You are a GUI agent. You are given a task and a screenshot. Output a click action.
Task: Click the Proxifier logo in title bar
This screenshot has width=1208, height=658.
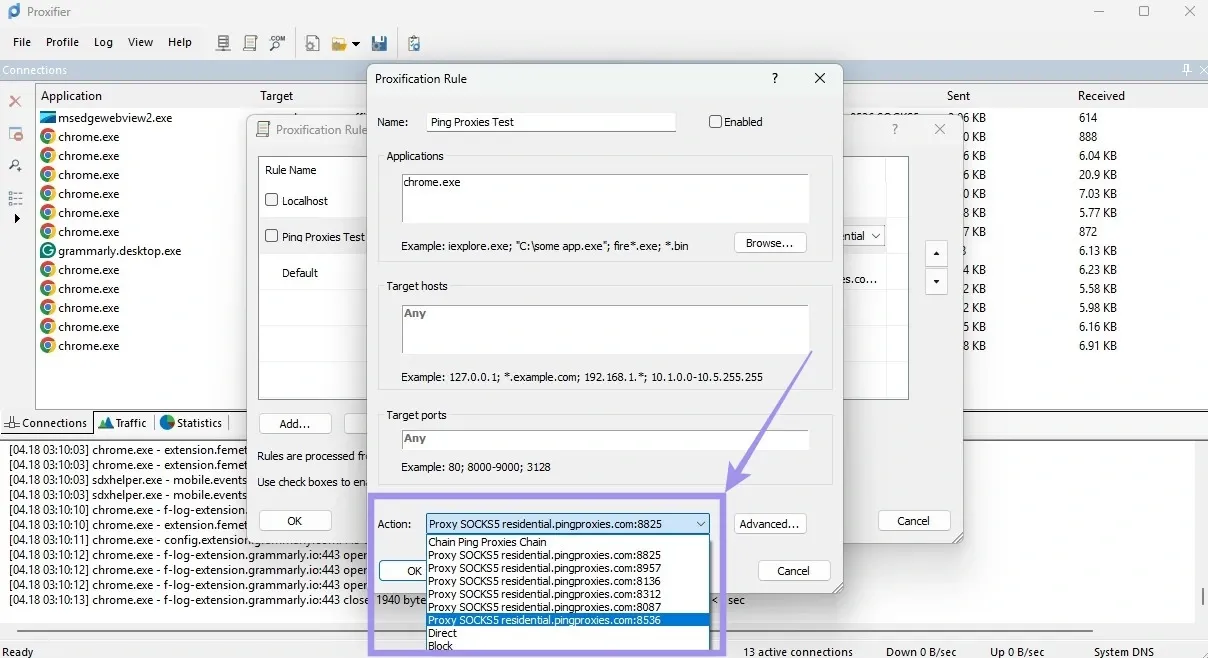click(13, 11)
